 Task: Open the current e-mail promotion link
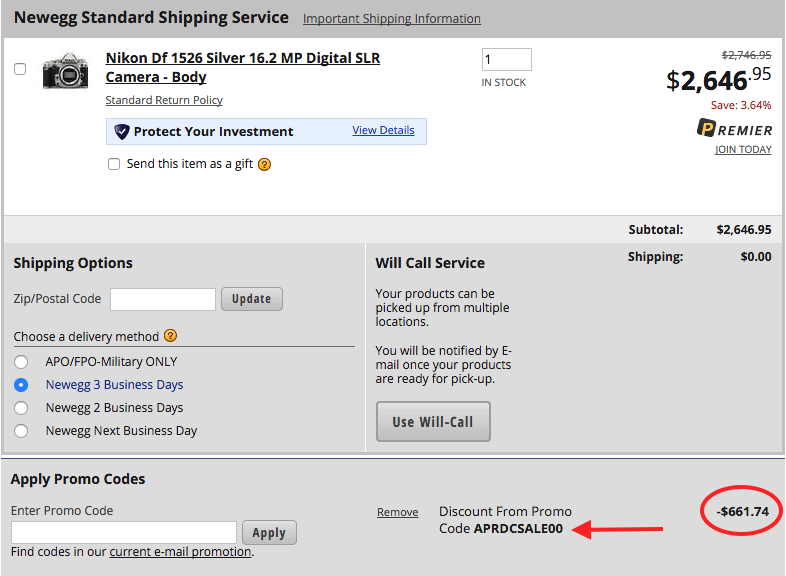(180, 551)
